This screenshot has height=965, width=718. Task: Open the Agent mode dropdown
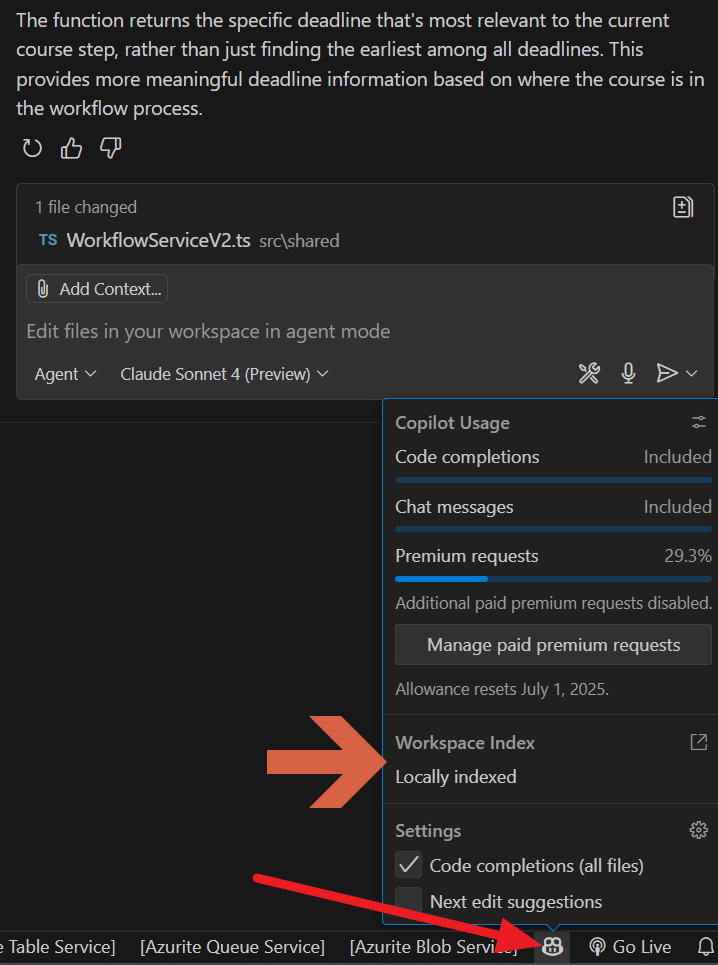(65, 374)
